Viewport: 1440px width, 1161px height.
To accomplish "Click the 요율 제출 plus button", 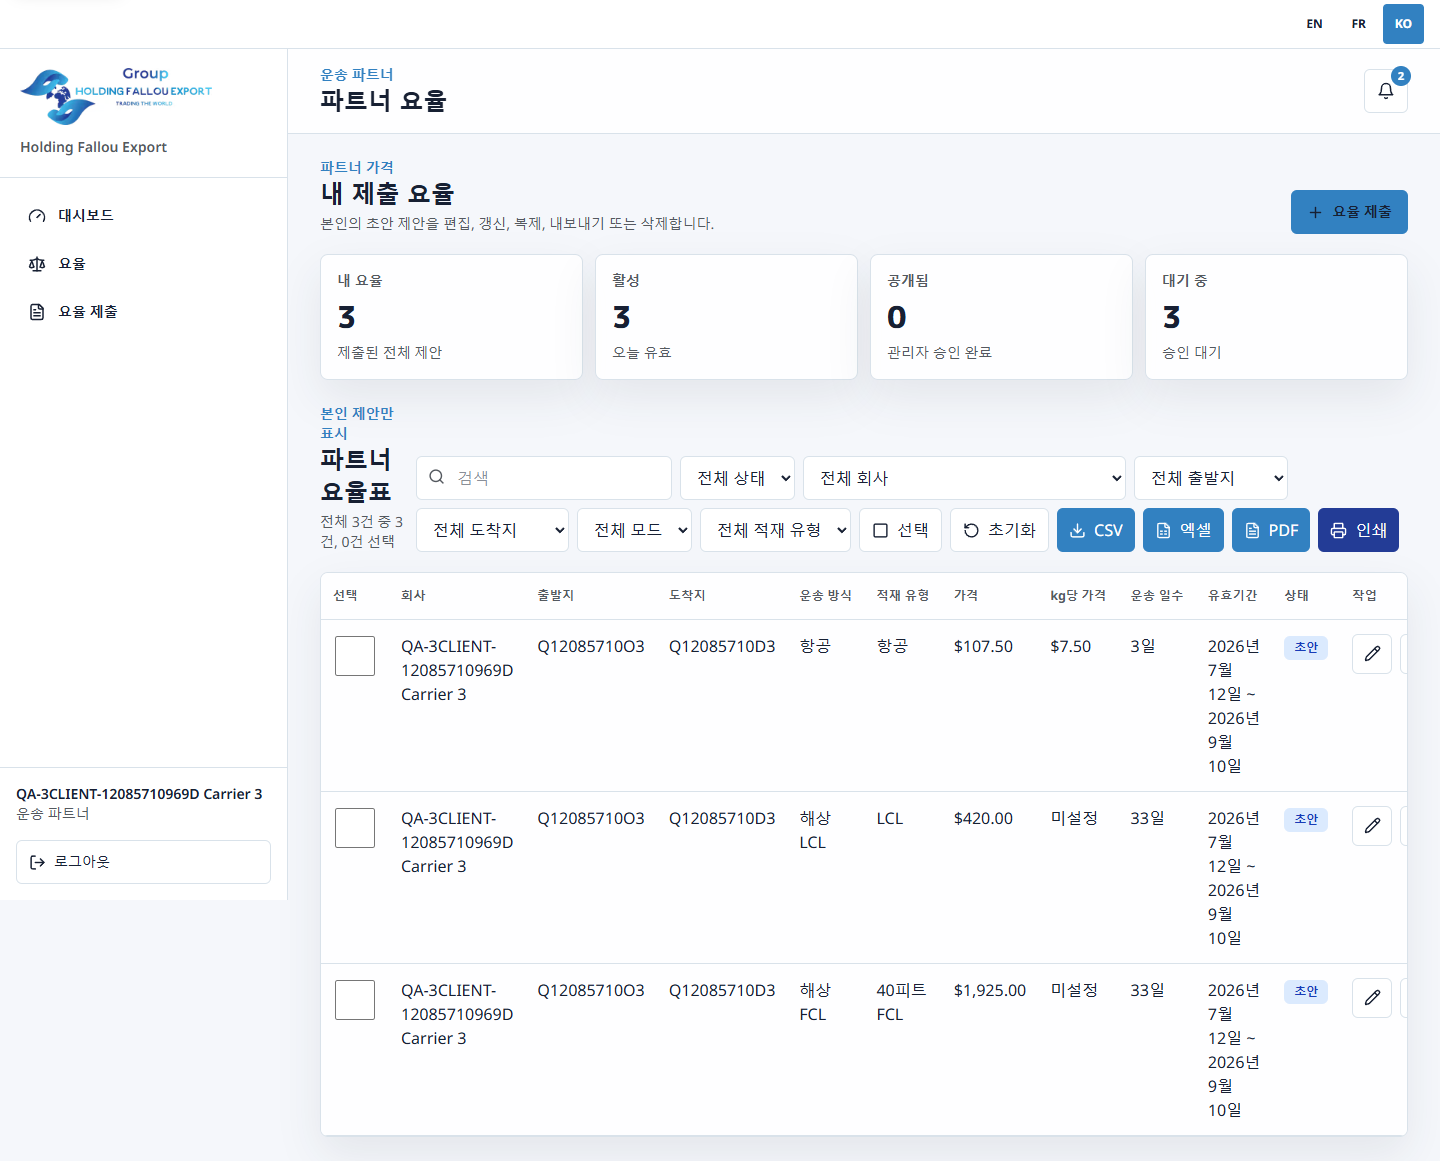I will pyautogui.click(x=1349, y=212).
